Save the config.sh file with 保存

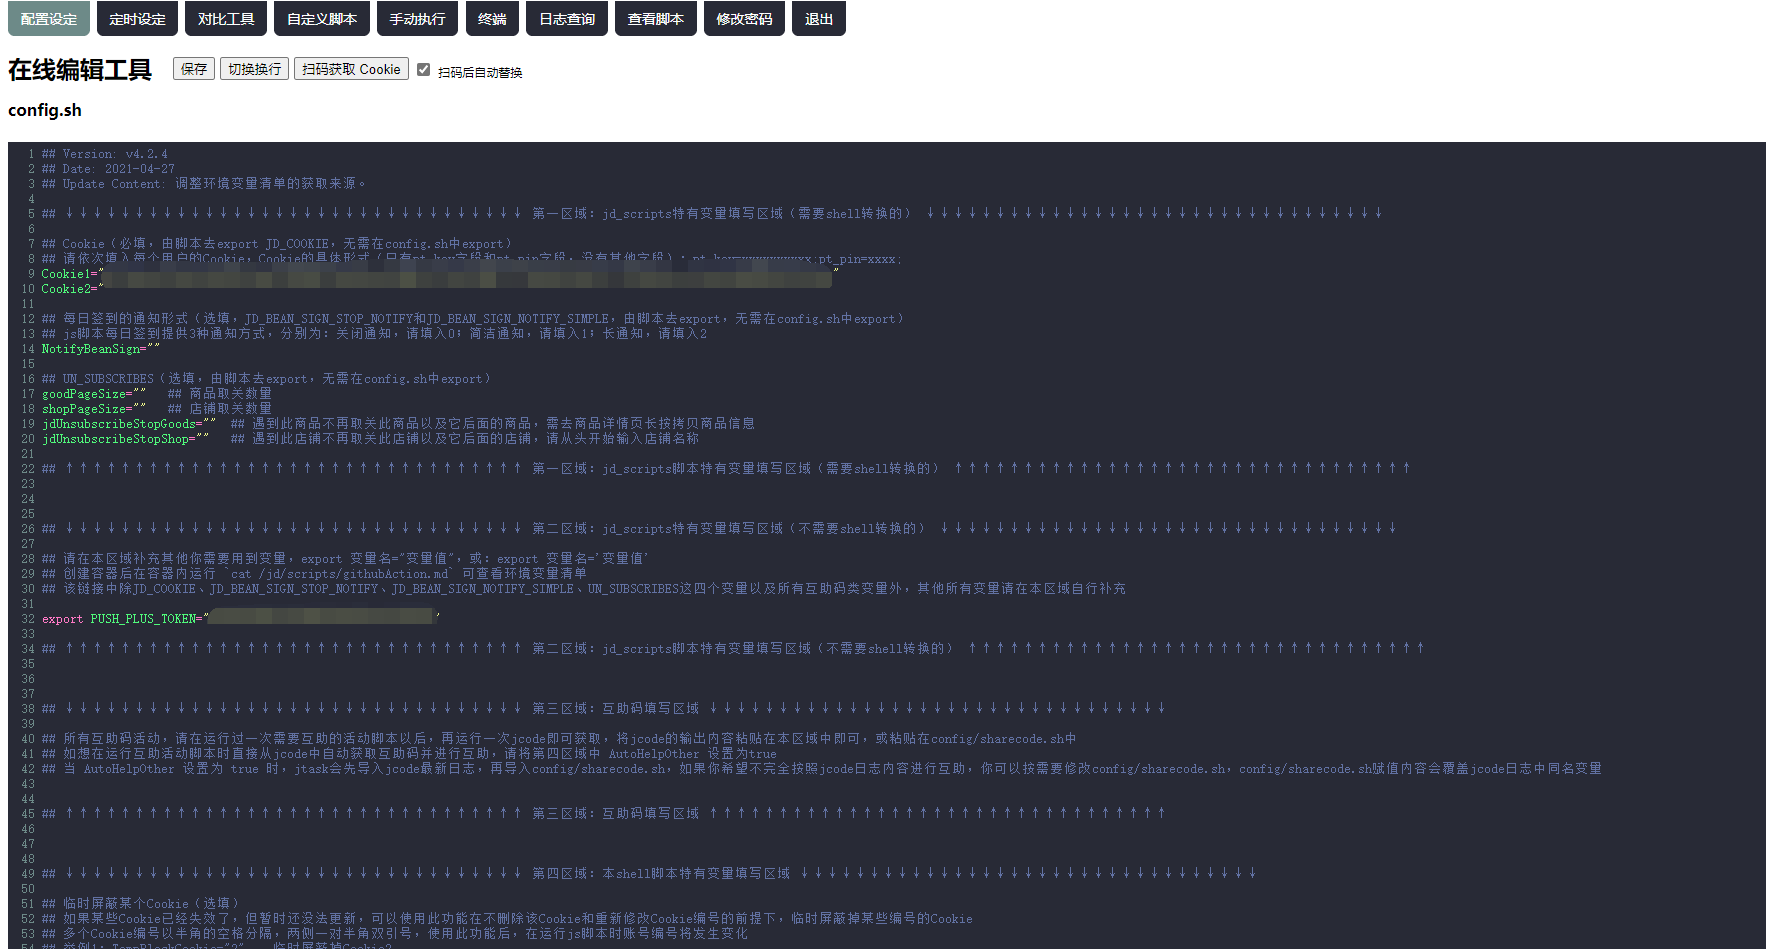tap(194, 69)
